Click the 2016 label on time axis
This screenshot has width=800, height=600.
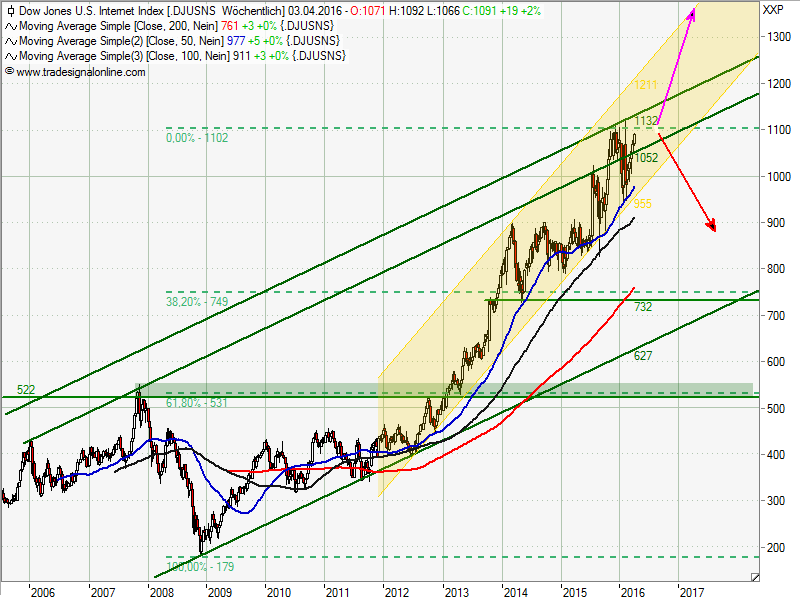pyautogui.click(x=633, y=592)
